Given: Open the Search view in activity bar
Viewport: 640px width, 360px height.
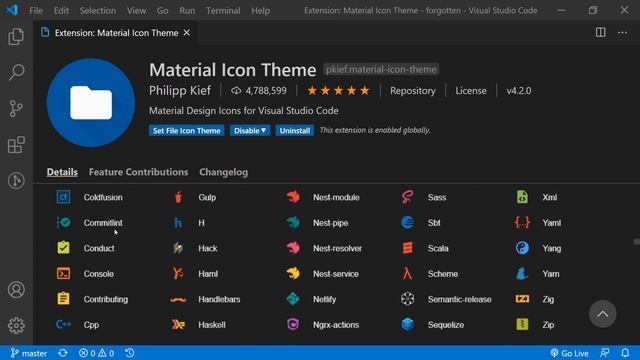Looking at the screenshot, I should [16, 72].
